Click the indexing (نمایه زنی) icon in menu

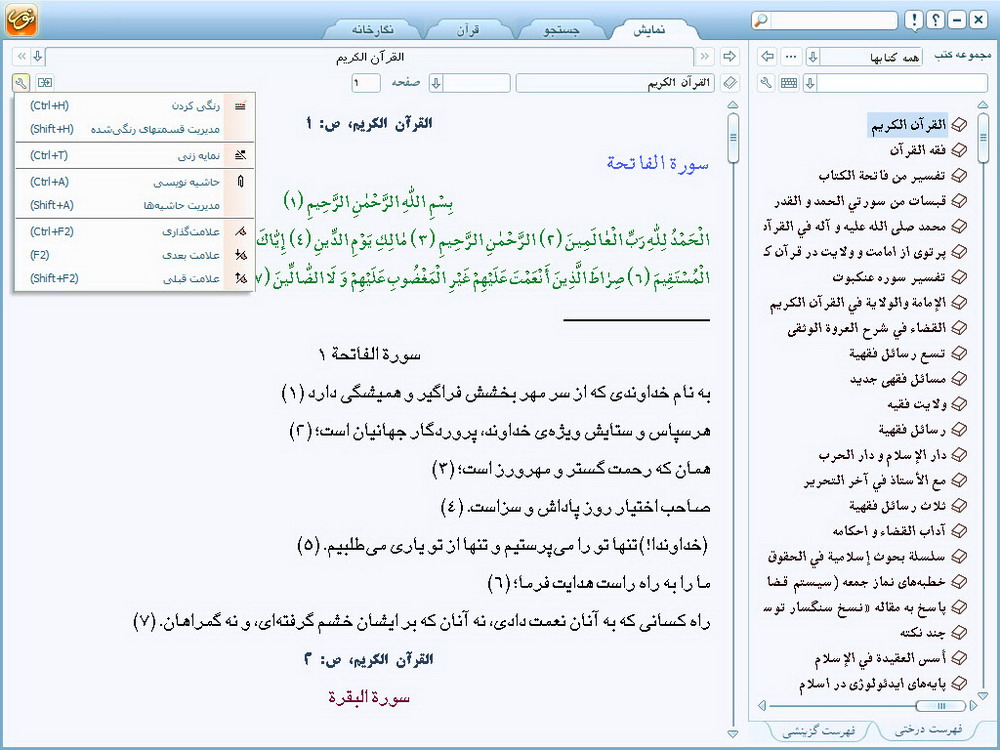coord(239,155)
